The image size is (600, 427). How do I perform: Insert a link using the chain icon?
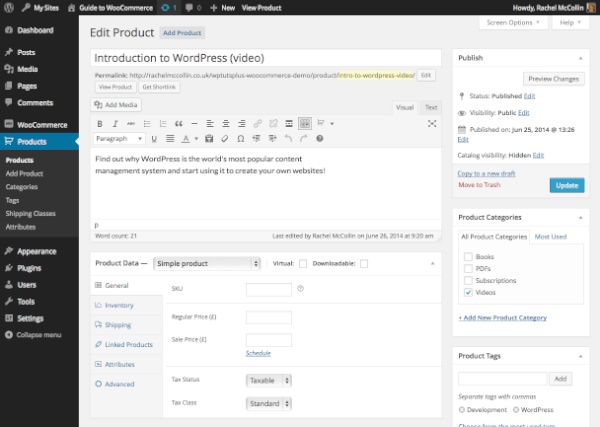(x=258, y=124)
